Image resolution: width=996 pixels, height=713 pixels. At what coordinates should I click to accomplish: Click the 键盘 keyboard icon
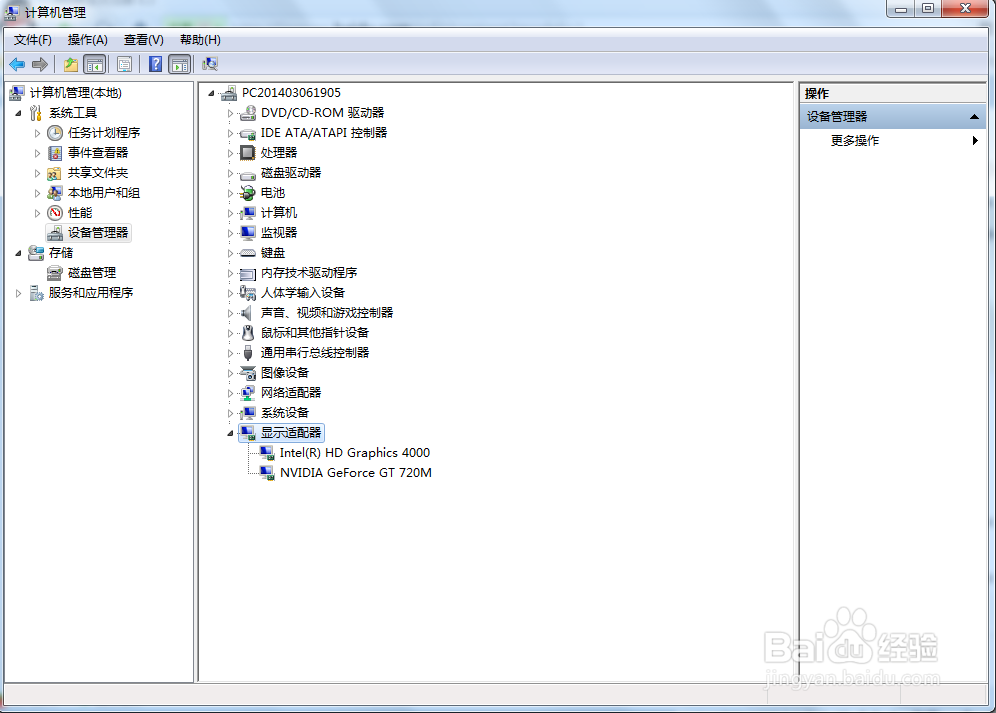coord(248,253)
